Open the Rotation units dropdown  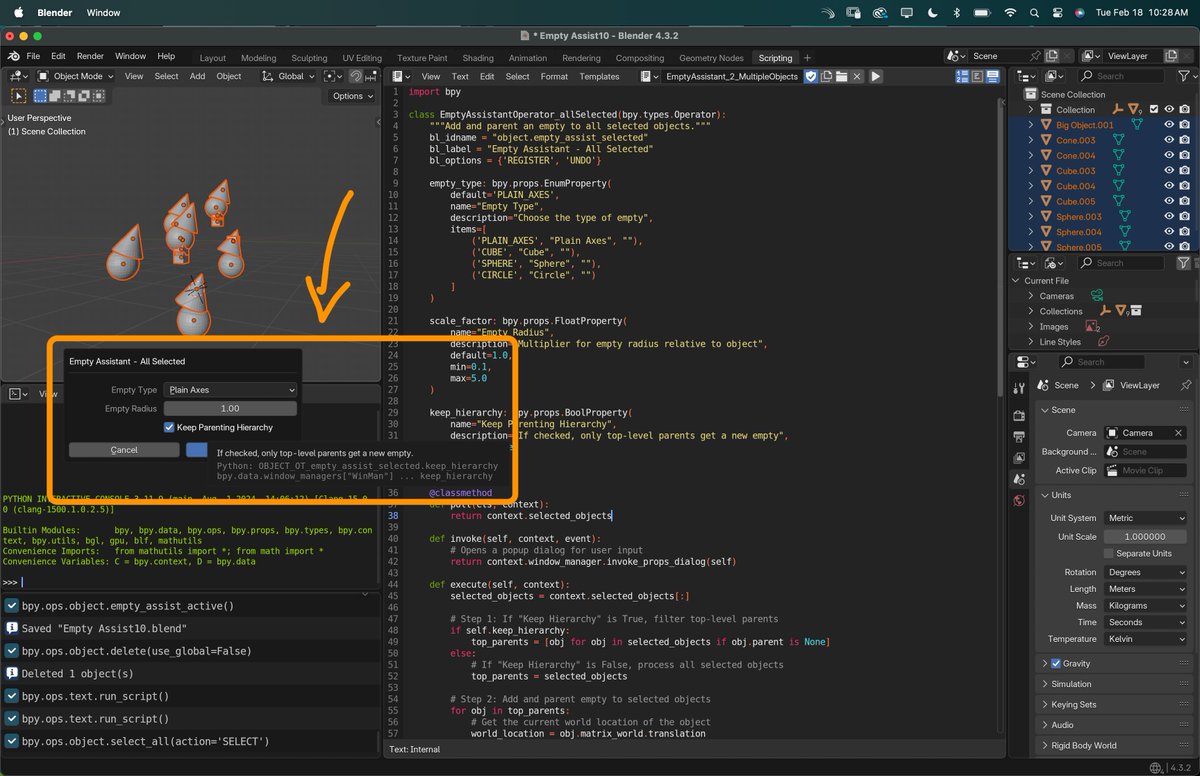tap(1145, 572)
